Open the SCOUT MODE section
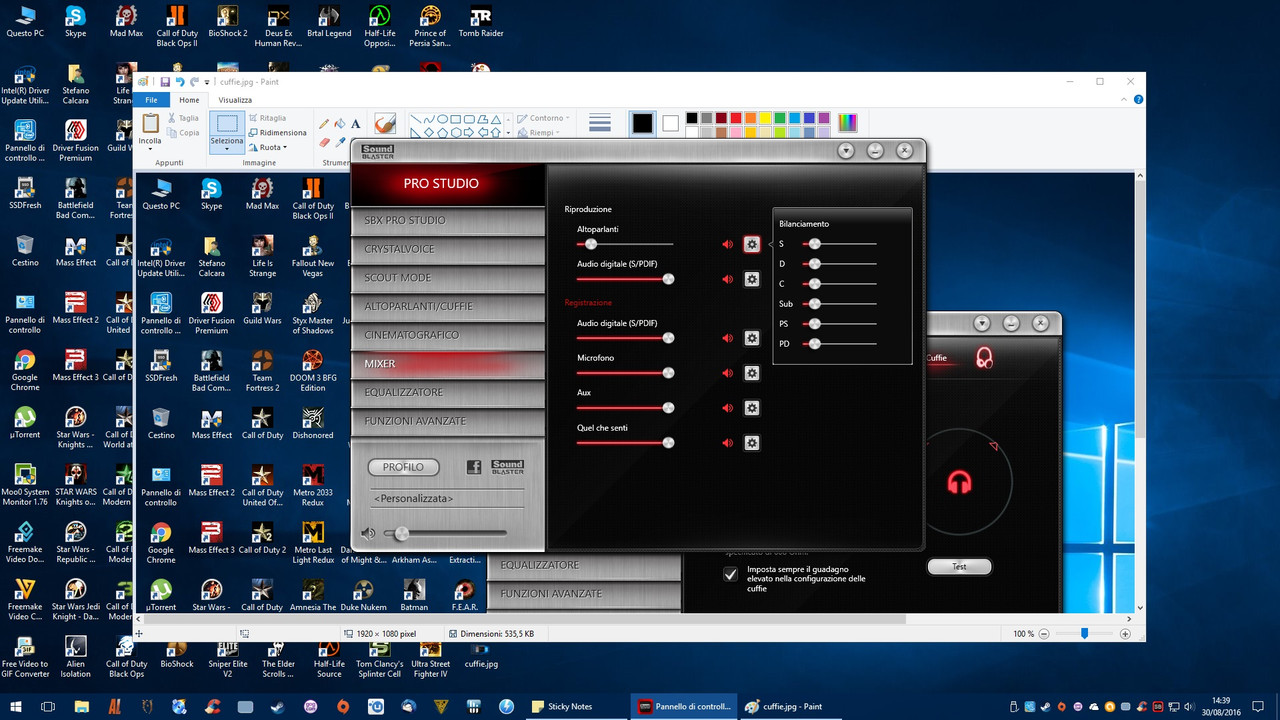The height and width of the screenshot is (720, 1280). [x=447, y=278]
